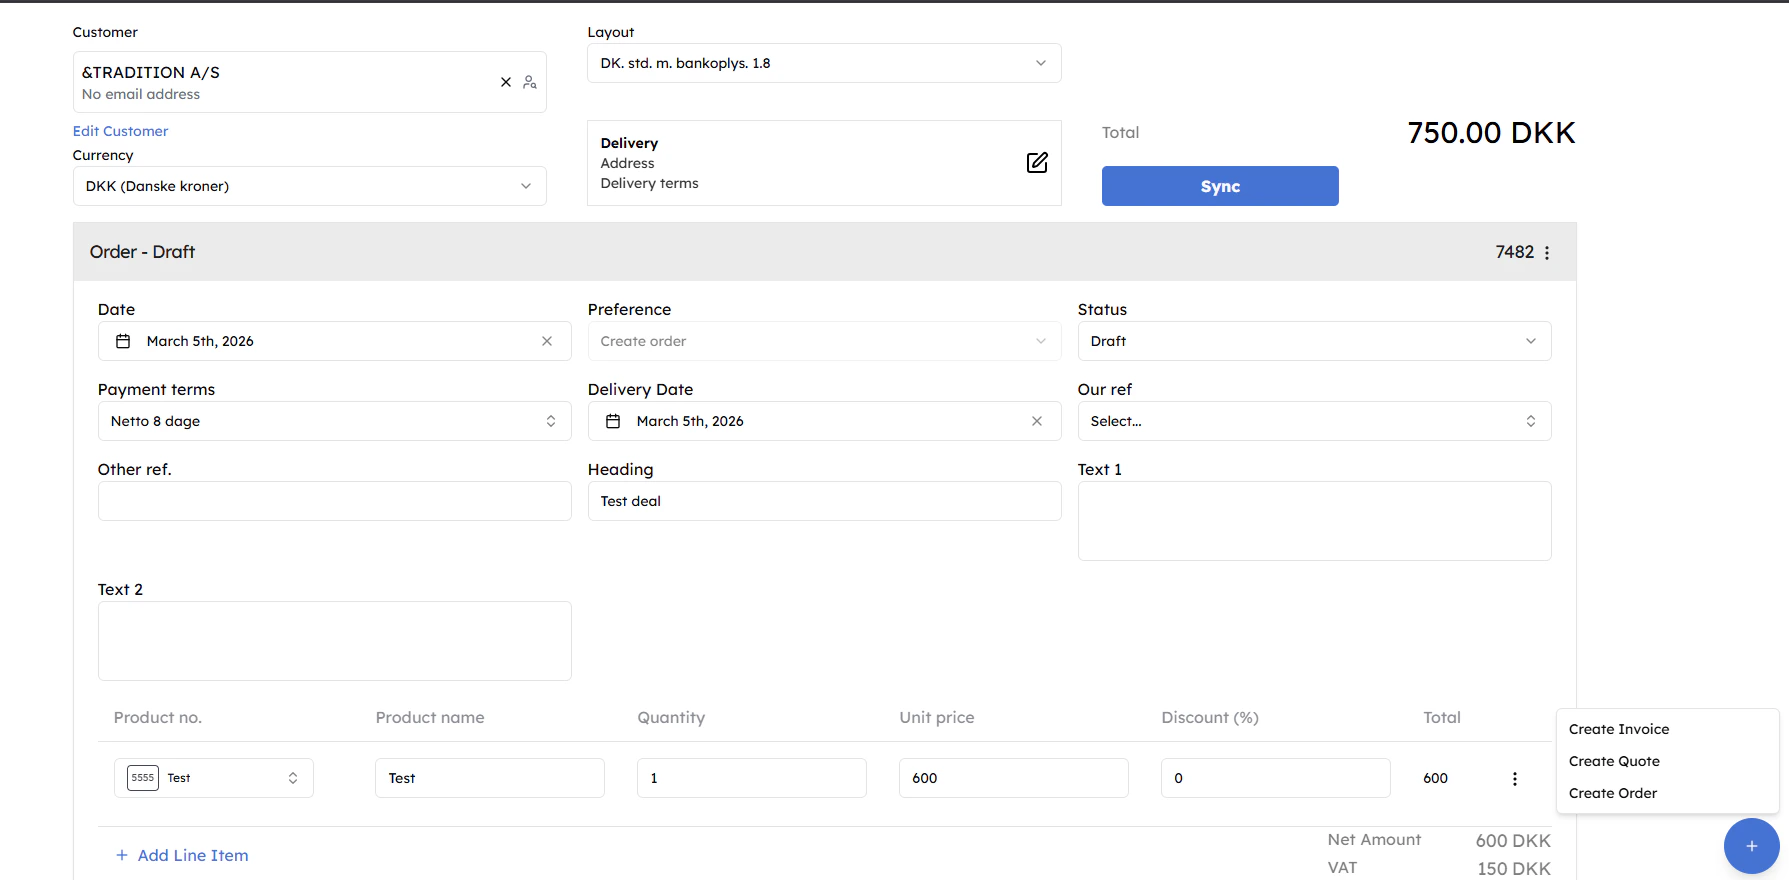The height and width of the screenshot is (880, 1789).
Task: Click the &TRADITION A/S customer field
Action: pos(309,82)
